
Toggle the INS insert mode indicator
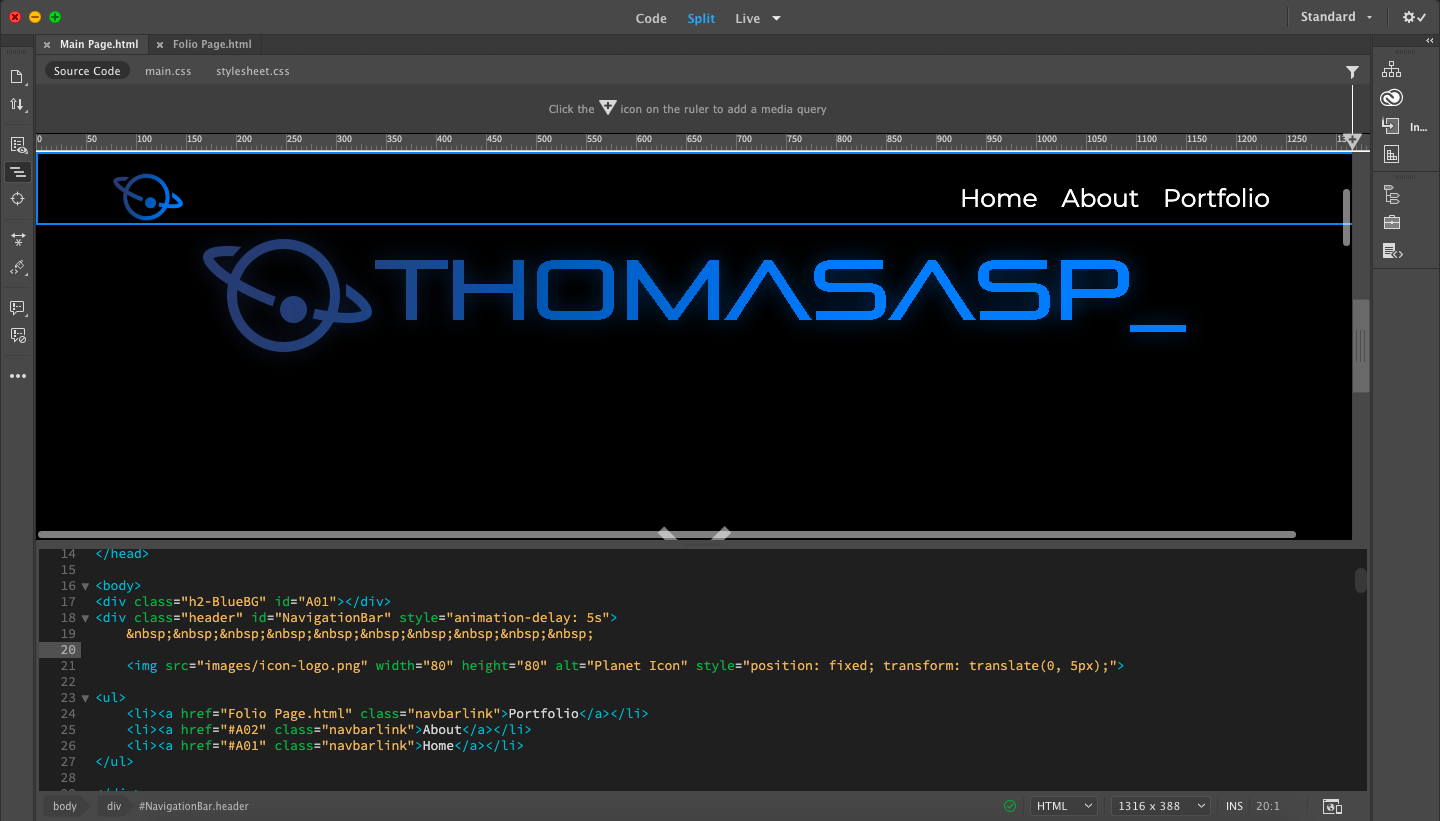(1235, 806)
